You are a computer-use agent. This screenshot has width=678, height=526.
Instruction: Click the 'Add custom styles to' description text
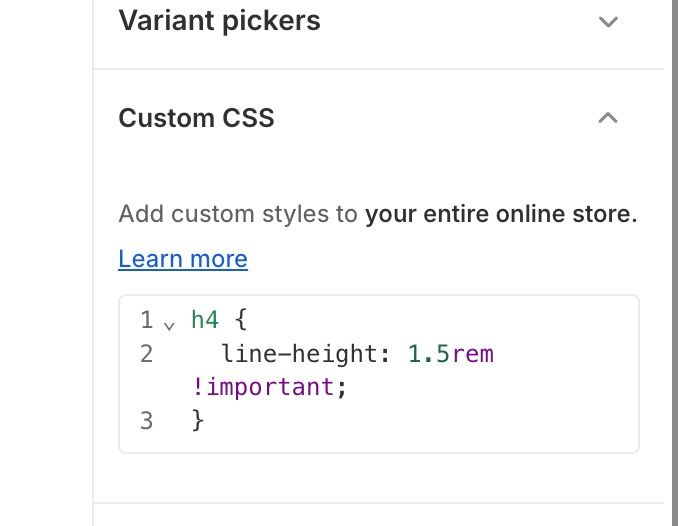[238, 214]
